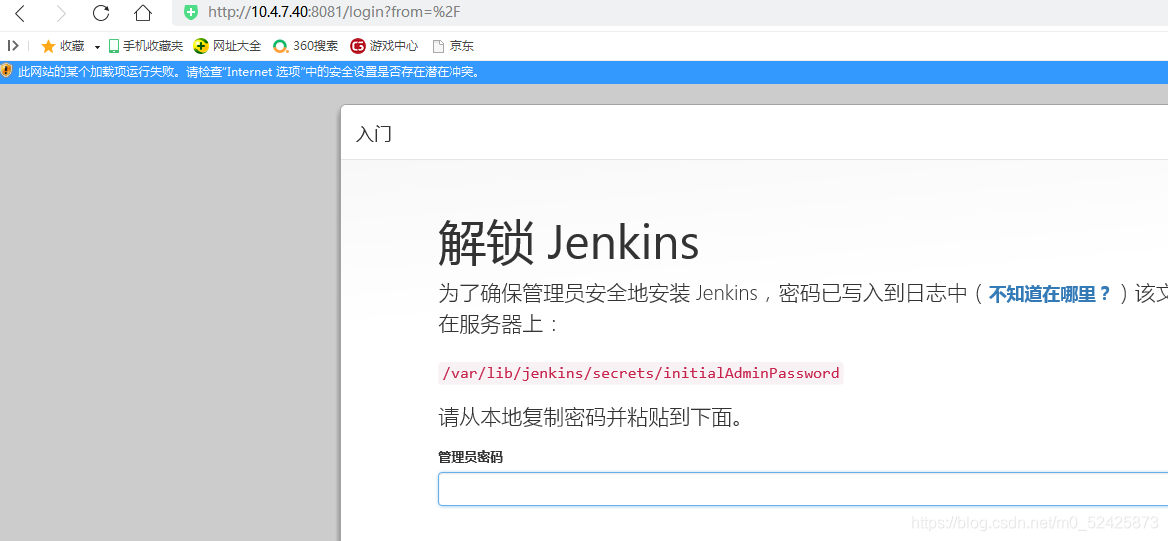Toggle the bookmarks sidebar arrow icon
This screenshot has width=1168, height=541.
13,46
